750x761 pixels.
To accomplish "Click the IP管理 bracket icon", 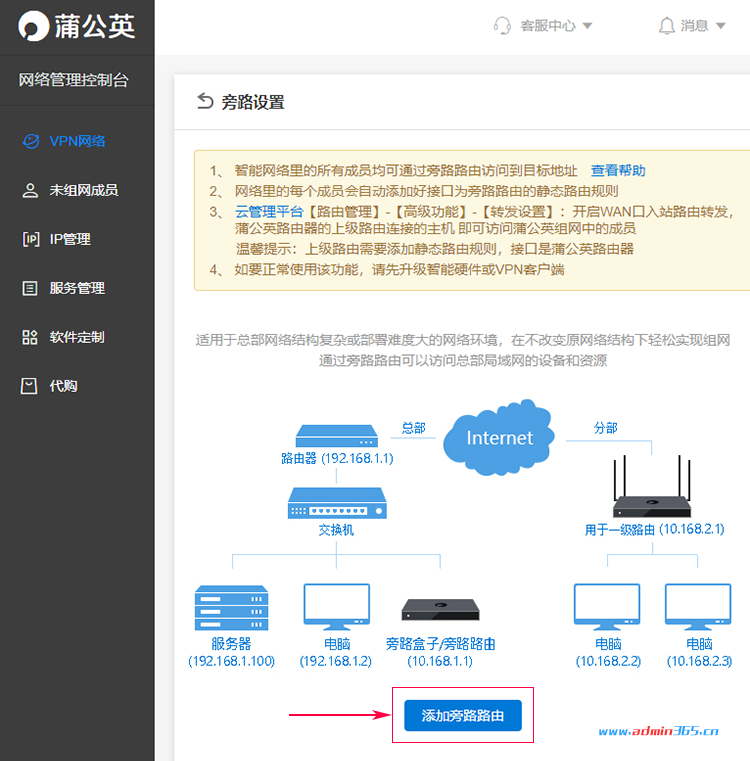I will pyautogui.click(x=31, y=239).
